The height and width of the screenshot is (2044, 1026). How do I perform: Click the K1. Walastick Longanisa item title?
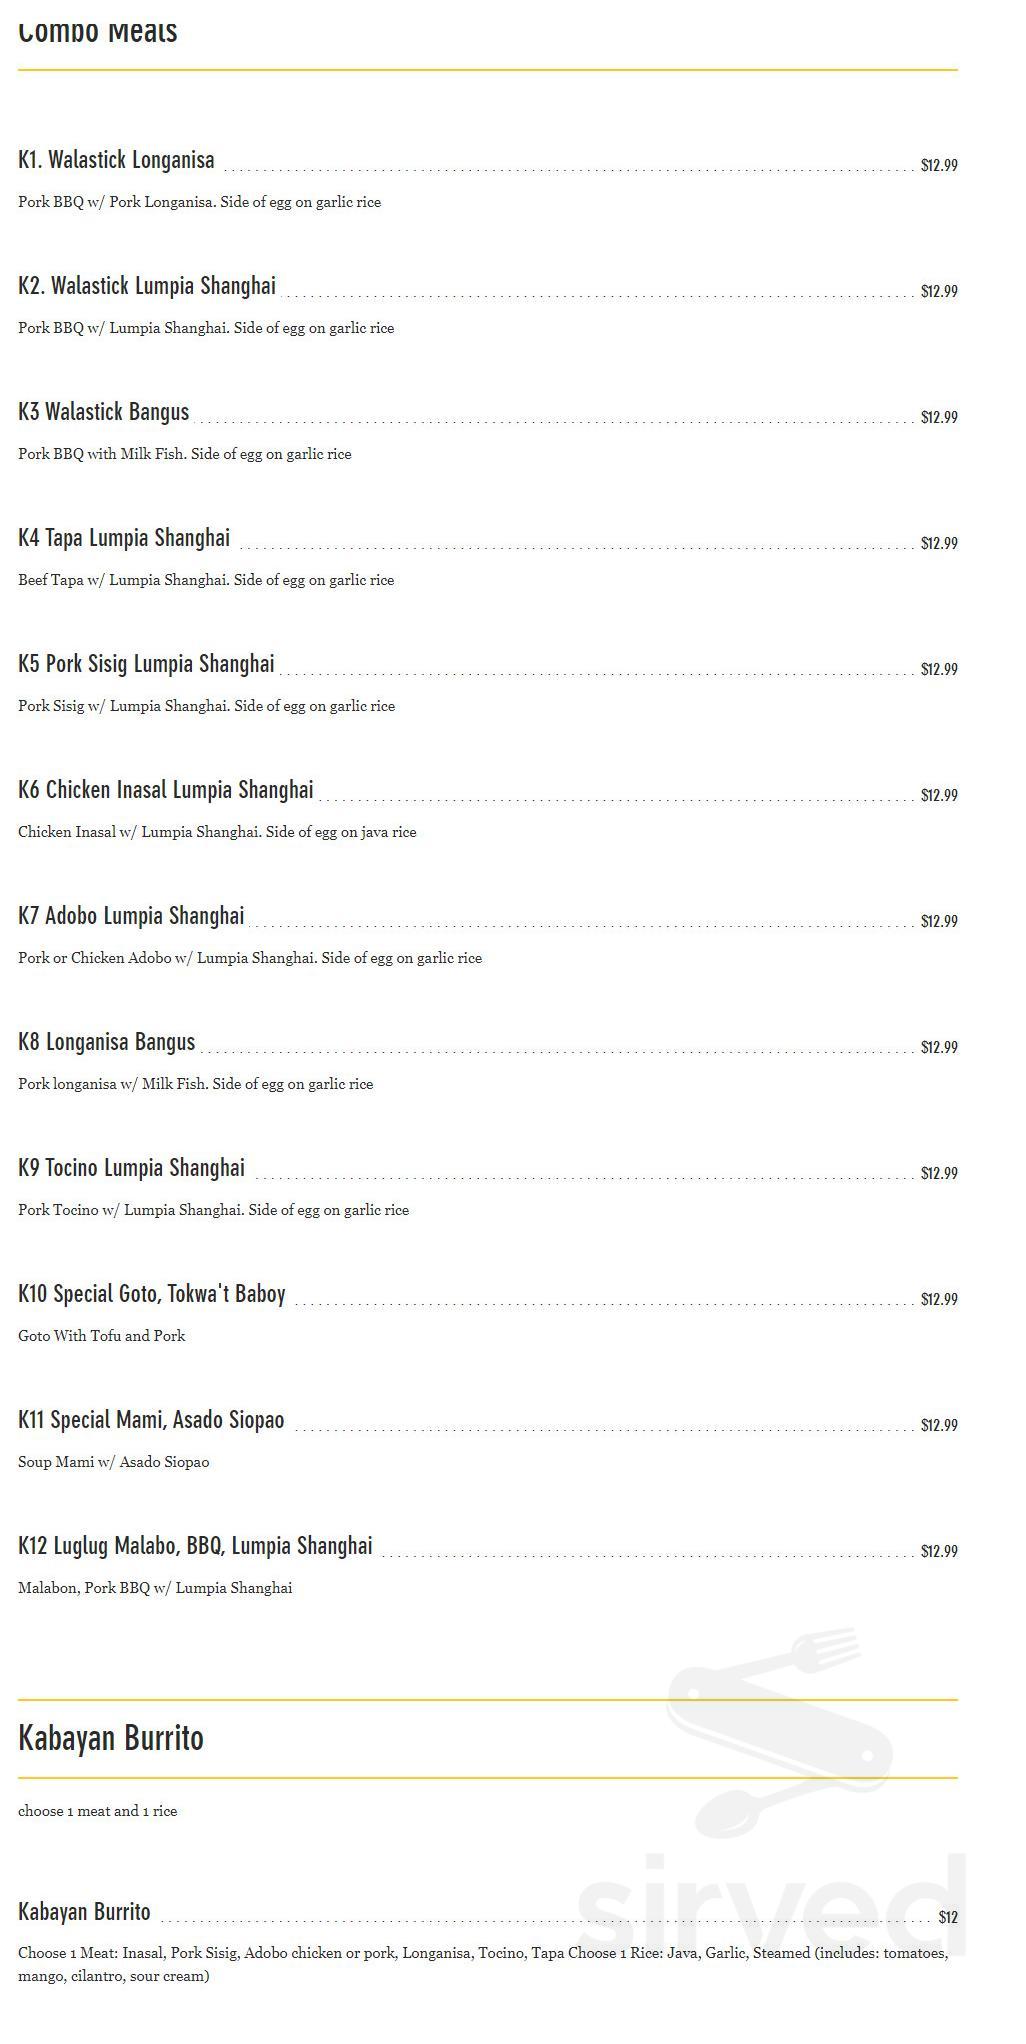[116, 160]
